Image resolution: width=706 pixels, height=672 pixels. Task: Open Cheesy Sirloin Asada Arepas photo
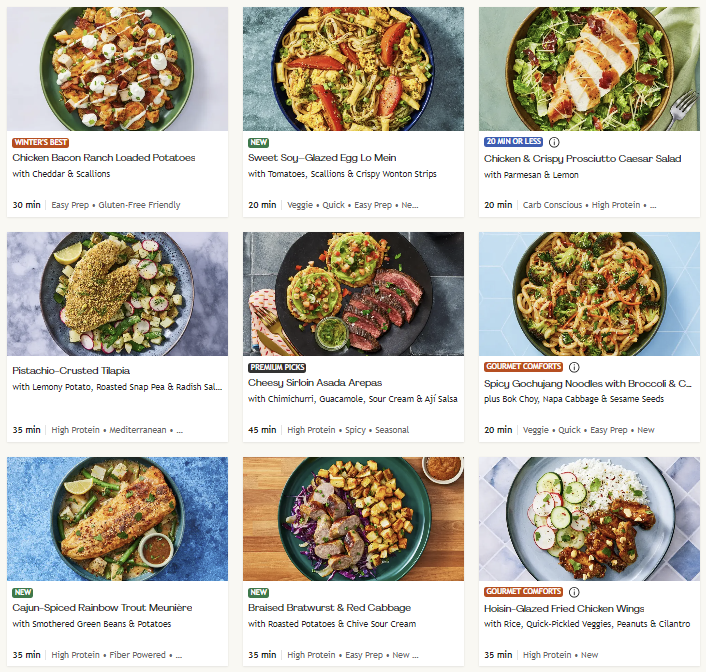tap(353, 294)
